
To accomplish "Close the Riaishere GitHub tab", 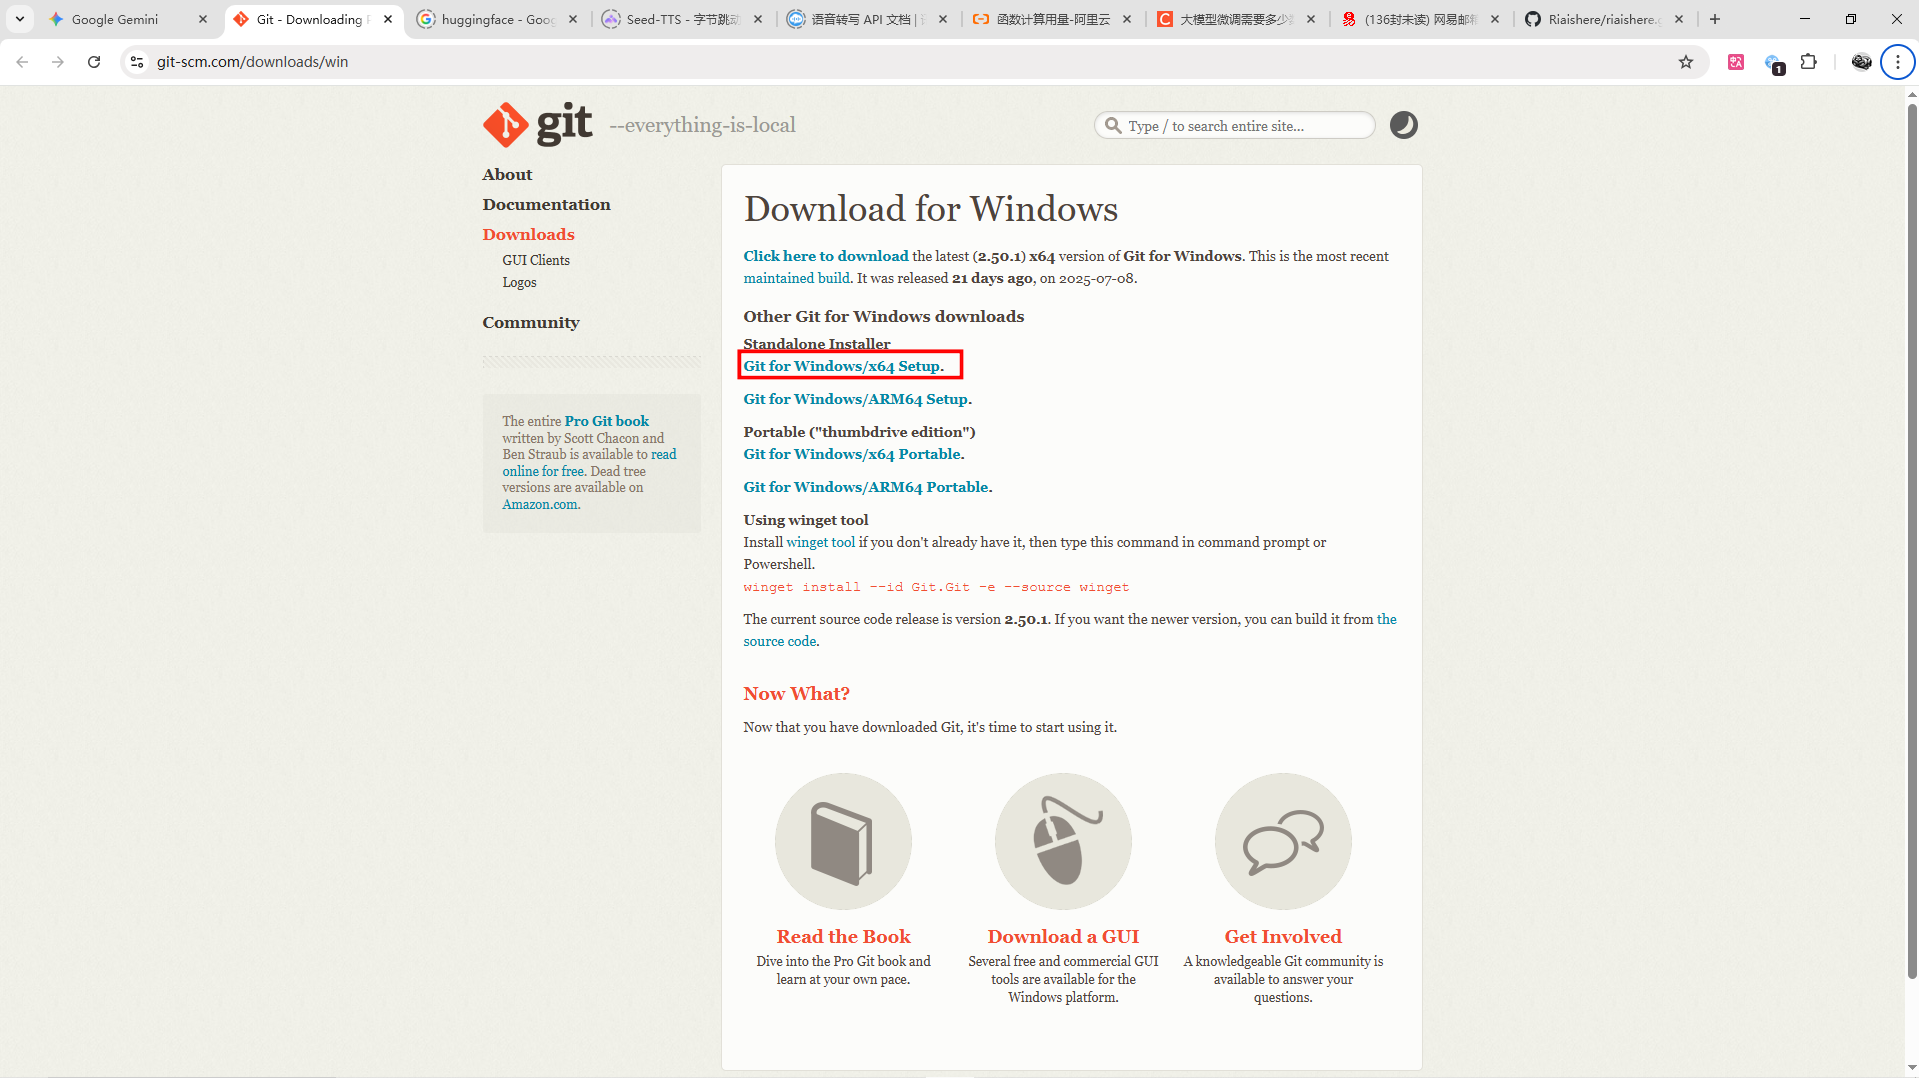I will (1678, 19).
